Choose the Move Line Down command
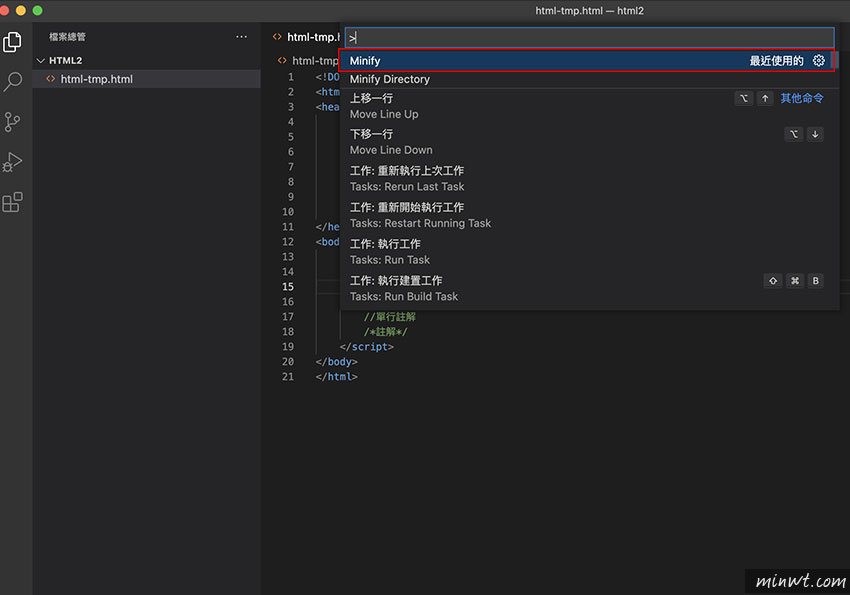The width and height of the screenshot is (850, 595). [589, 142]
